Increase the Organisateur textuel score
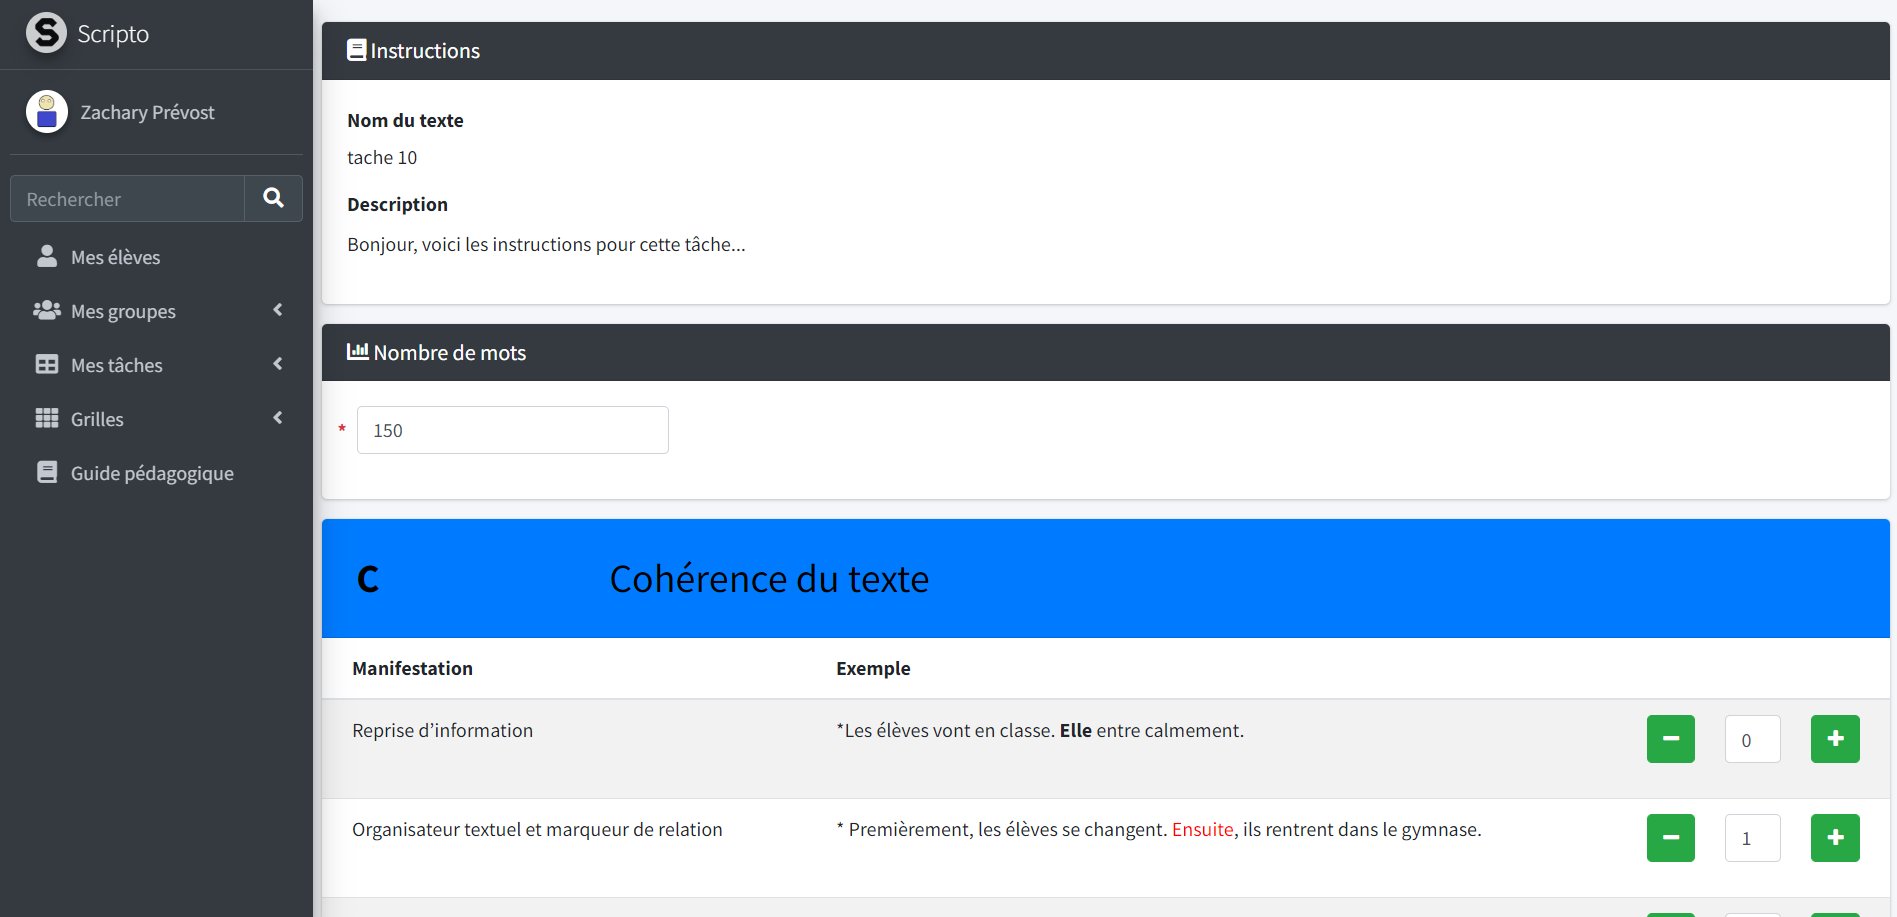The height and width of the screenshot is (917, 1897). [x=1834, y=838]
